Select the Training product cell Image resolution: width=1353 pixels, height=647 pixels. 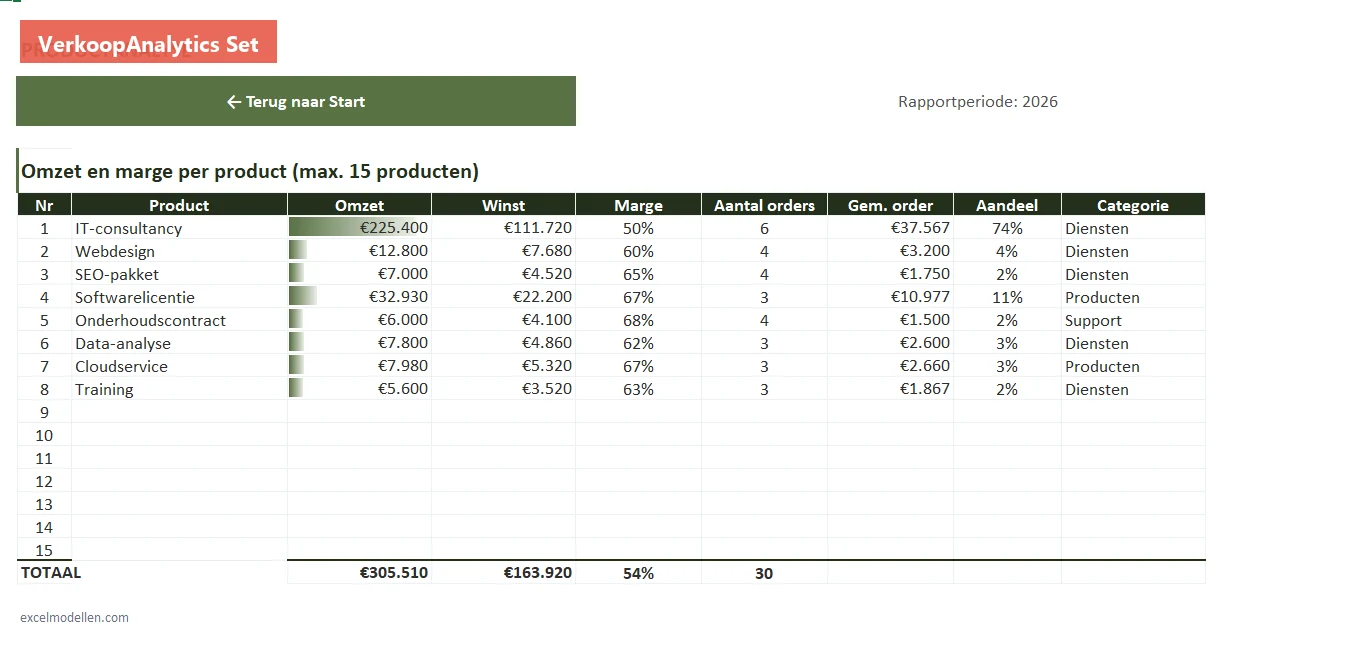(x=179, y=389)
